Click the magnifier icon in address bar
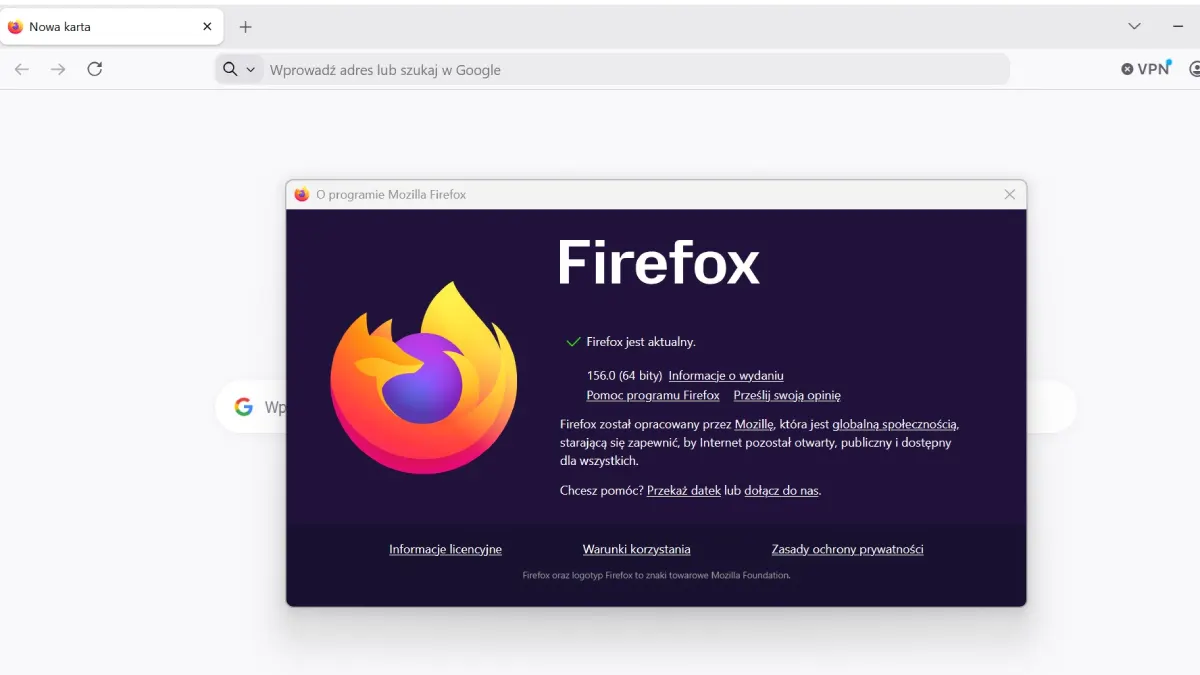 (230, 69)
